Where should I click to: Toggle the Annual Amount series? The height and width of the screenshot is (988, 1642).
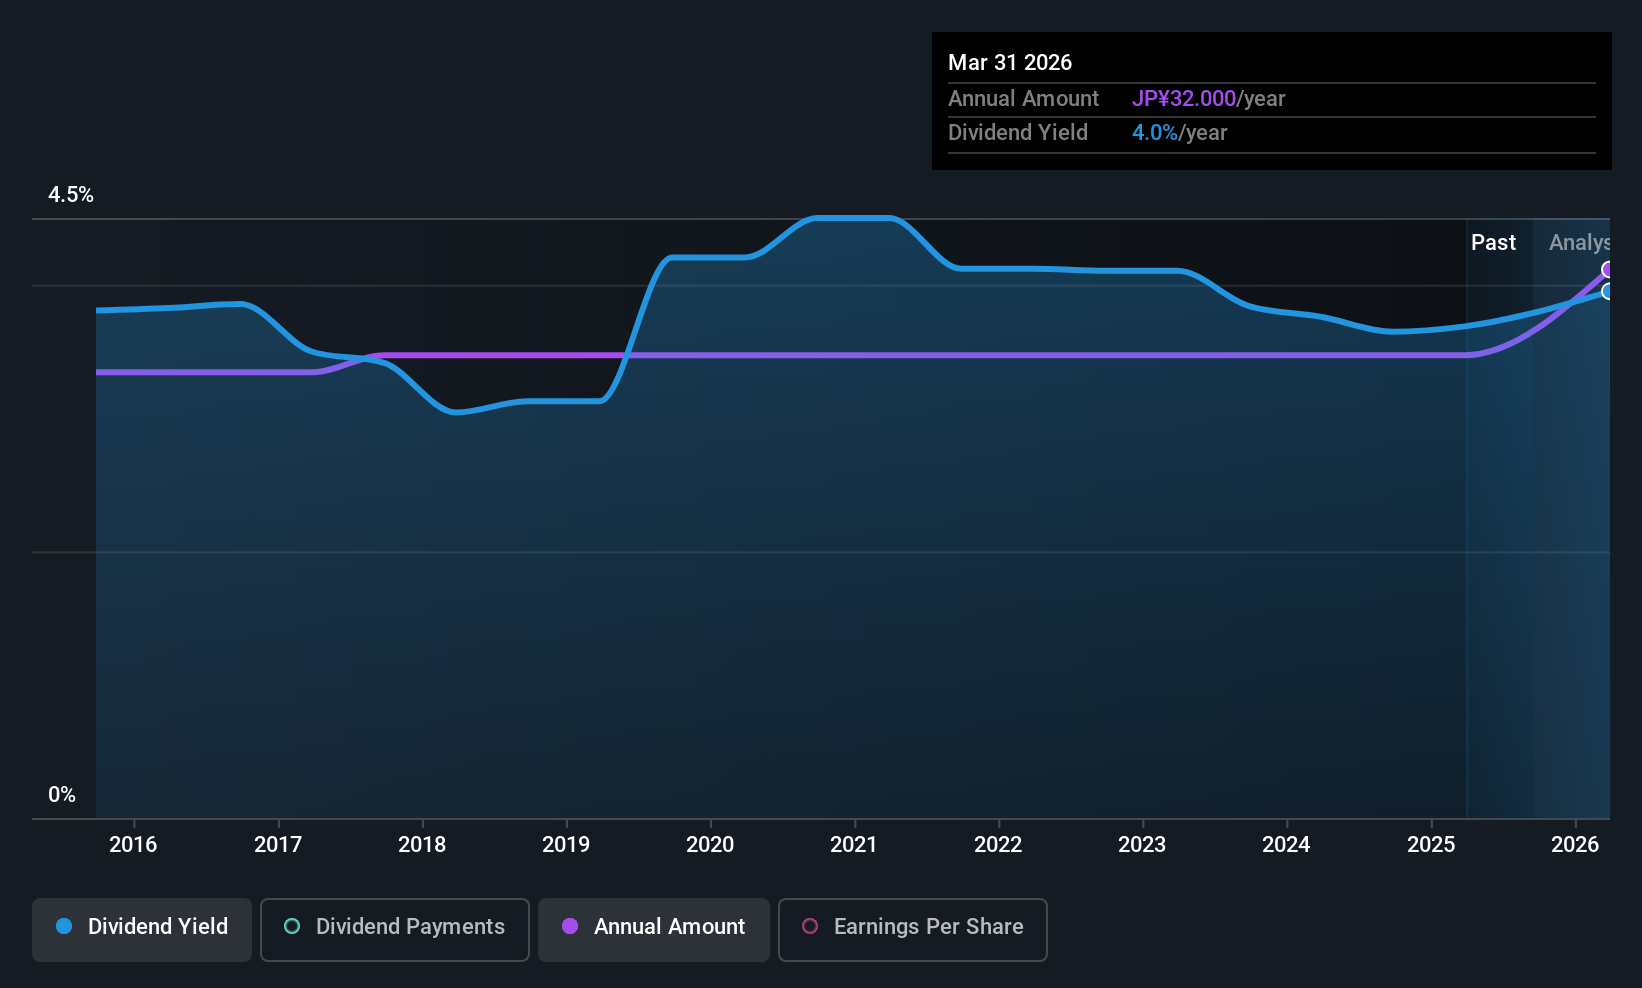tap(654, 929)
